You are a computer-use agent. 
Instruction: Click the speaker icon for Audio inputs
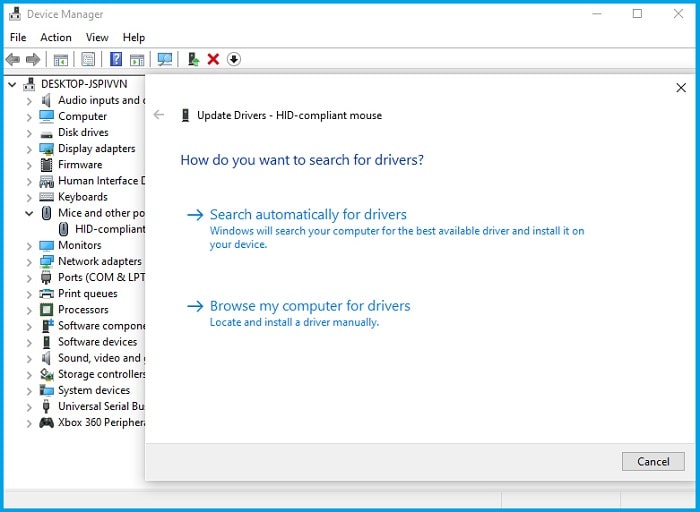point(46,100)
